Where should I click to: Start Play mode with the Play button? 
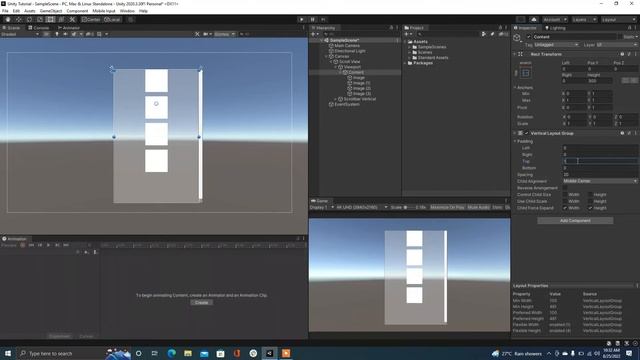click(302, 19)
